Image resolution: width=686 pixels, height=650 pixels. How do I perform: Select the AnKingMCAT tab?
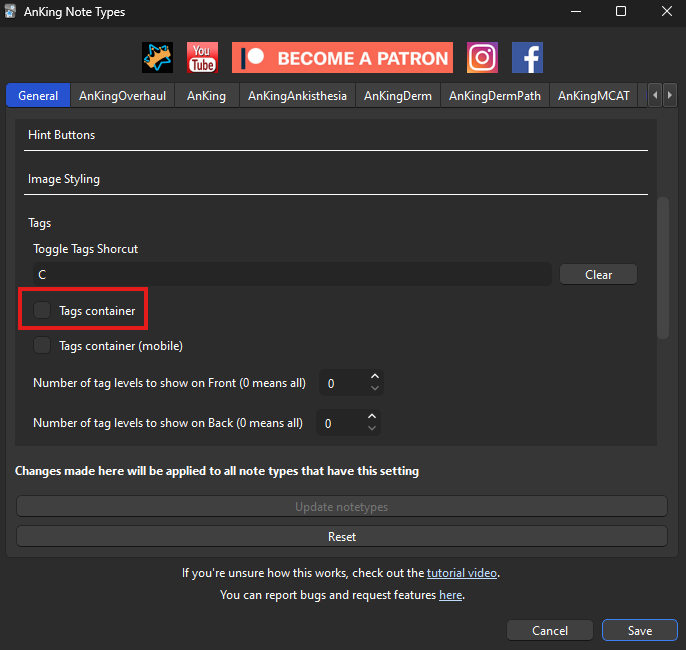click(594, 96)
